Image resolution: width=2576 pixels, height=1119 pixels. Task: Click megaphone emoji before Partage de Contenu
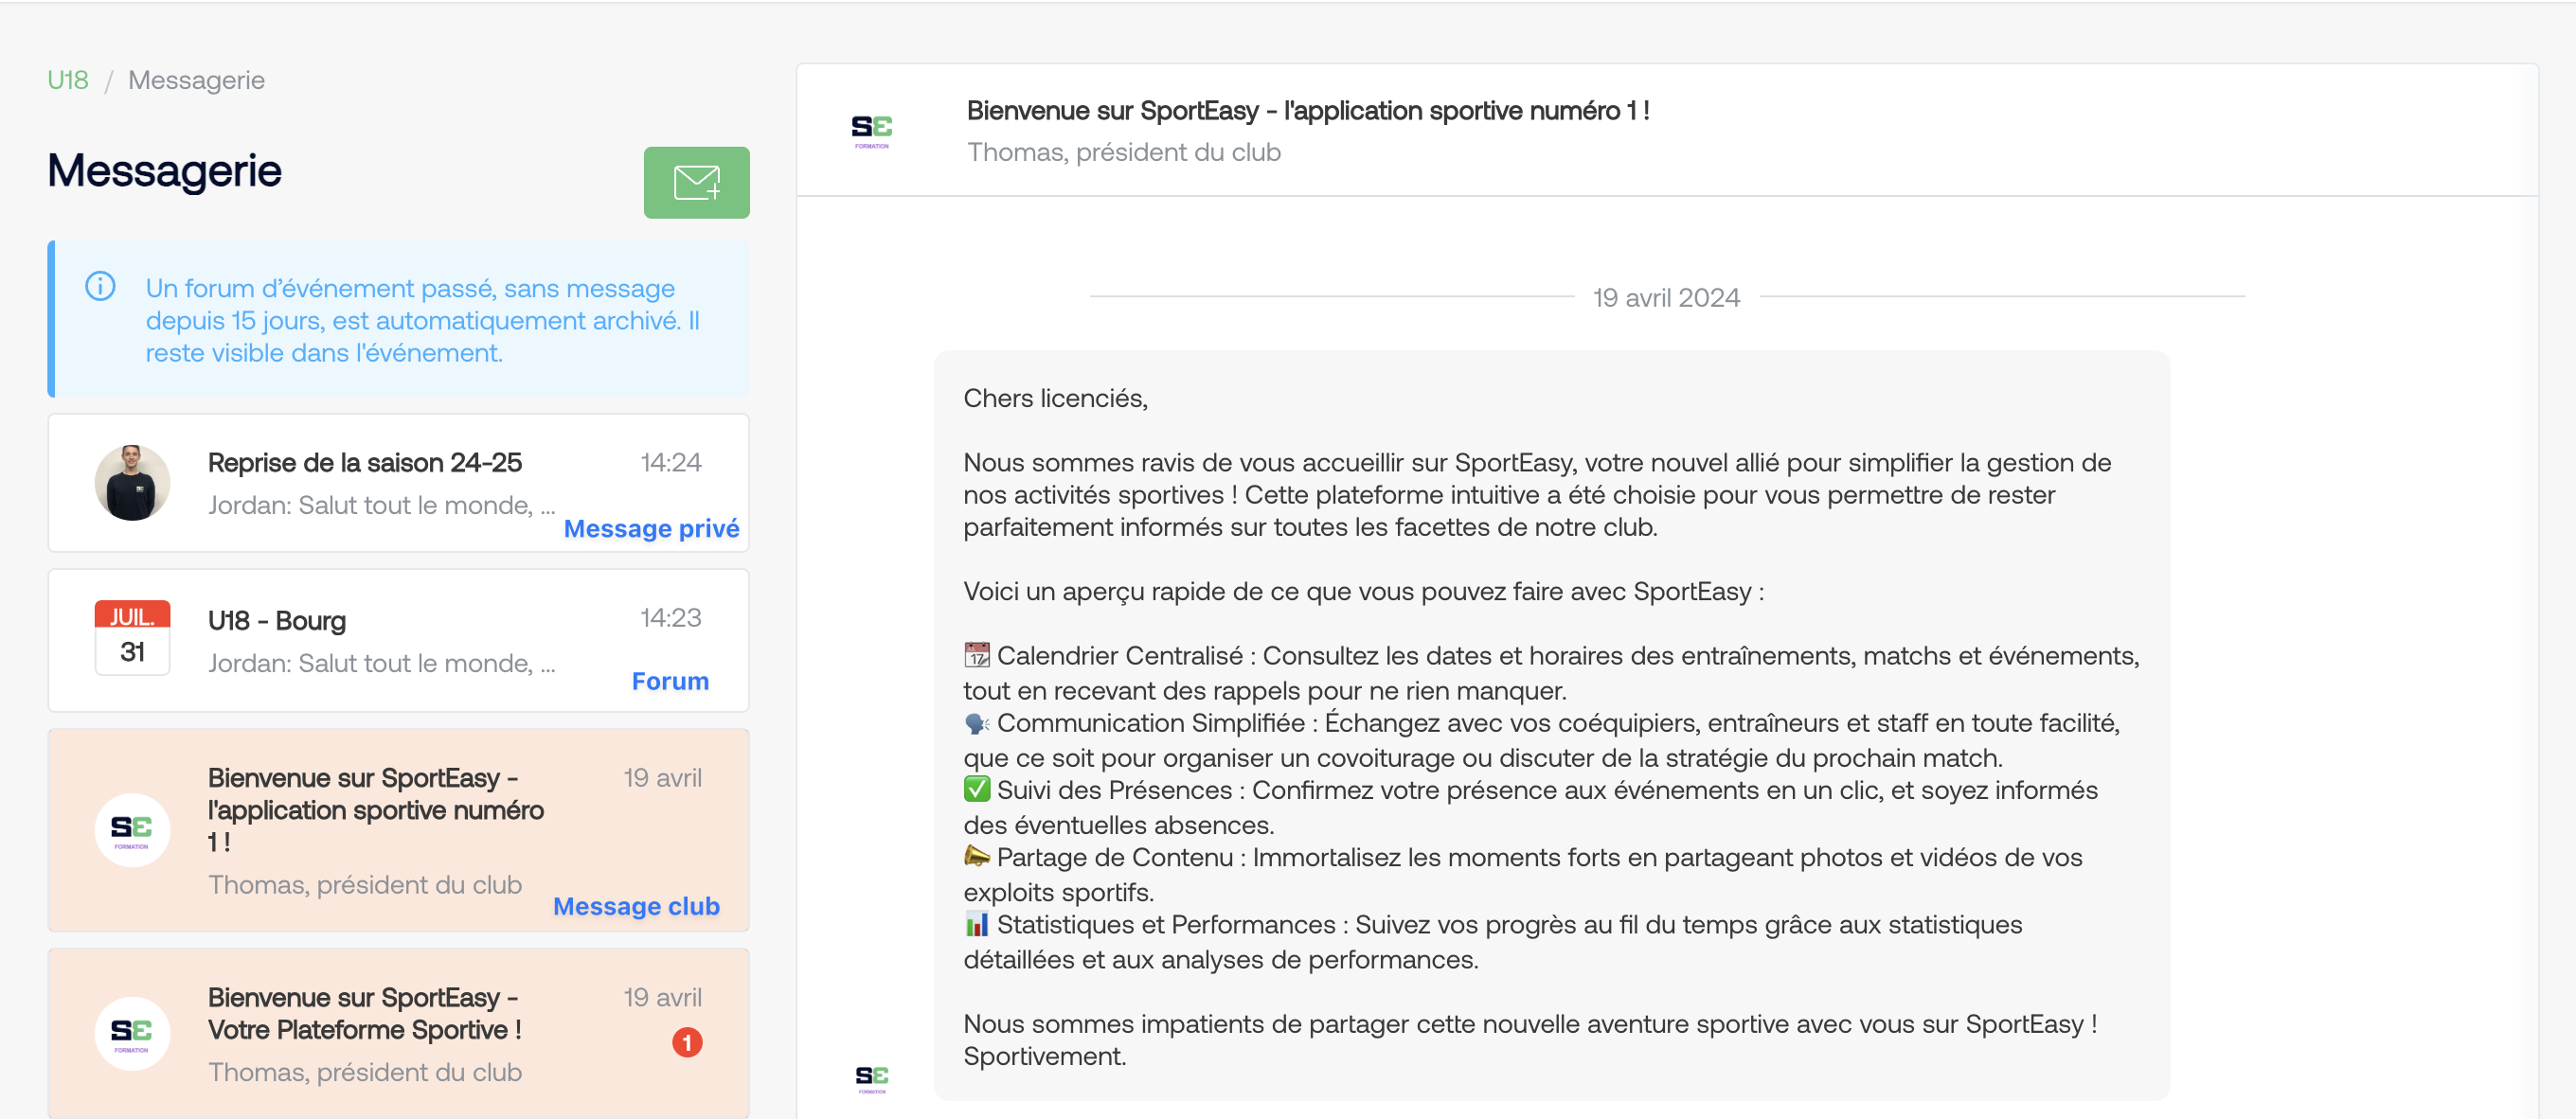(976, 856)
